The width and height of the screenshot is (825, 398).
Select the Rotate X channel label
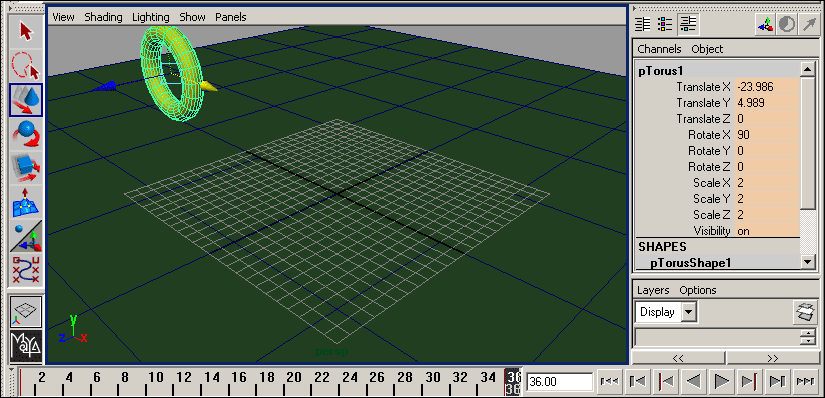point(709,135)
